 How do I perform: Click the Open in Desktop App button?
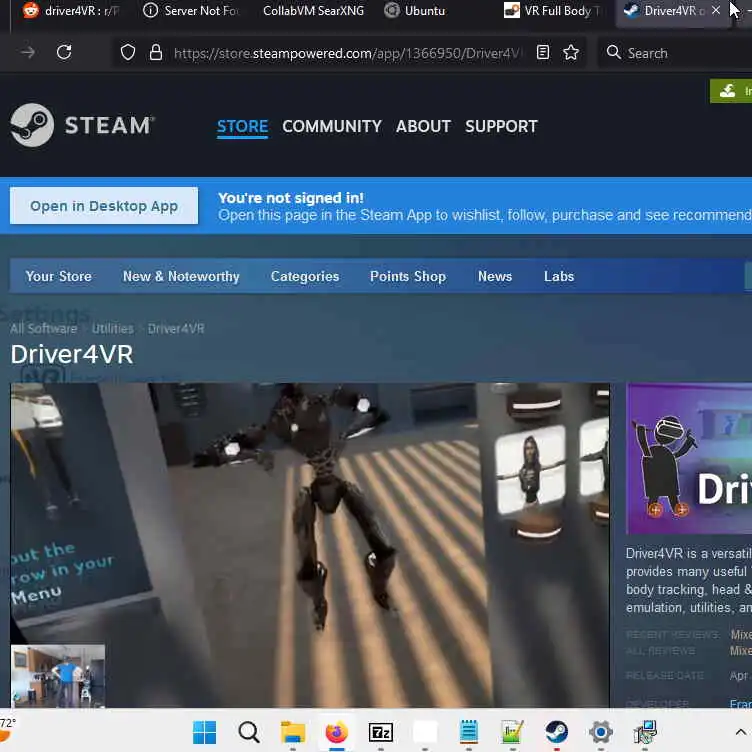click(104, 206)
